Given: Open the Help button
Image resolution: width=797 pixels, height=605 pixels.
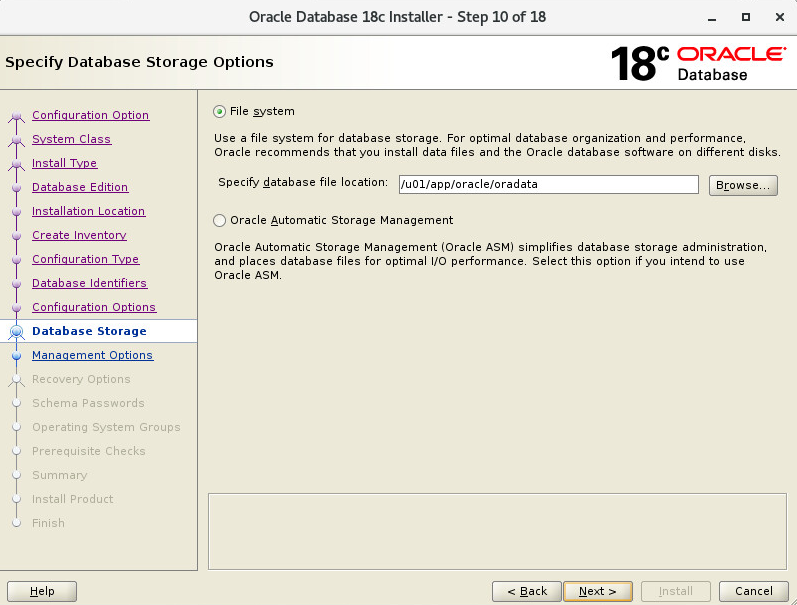Looking at the screenshot, I should (x=42, y=591).
